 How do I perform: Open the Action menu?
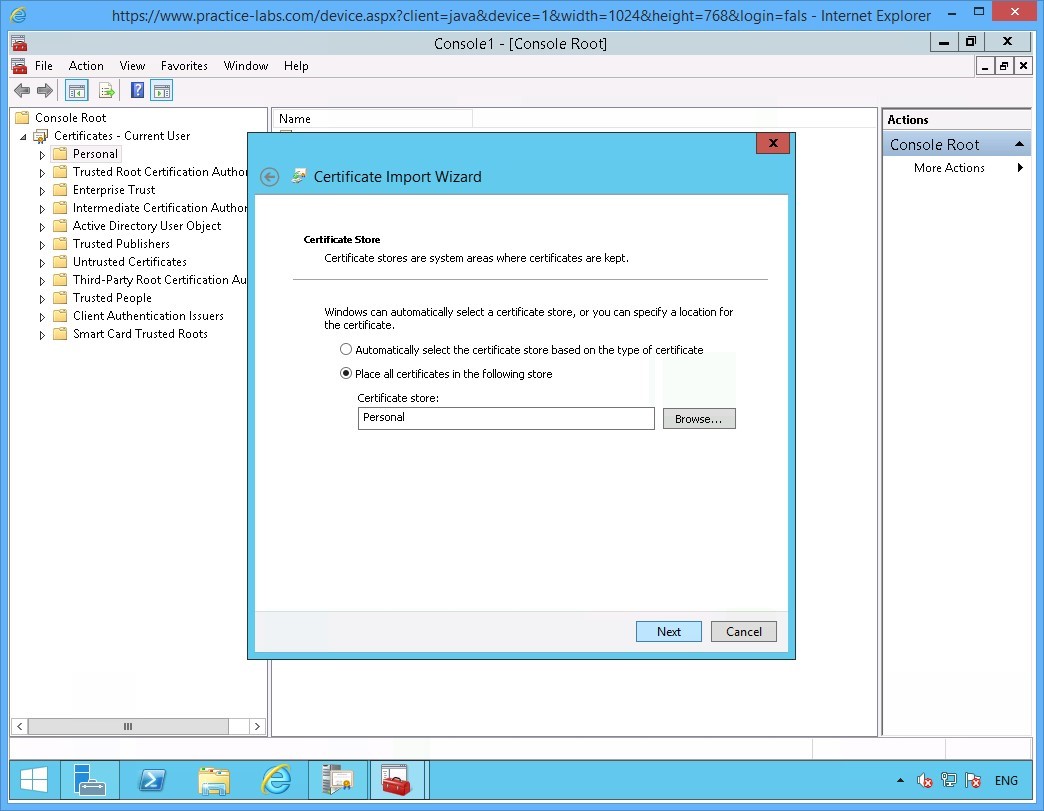pyautogui.click(x=86, y=66)
